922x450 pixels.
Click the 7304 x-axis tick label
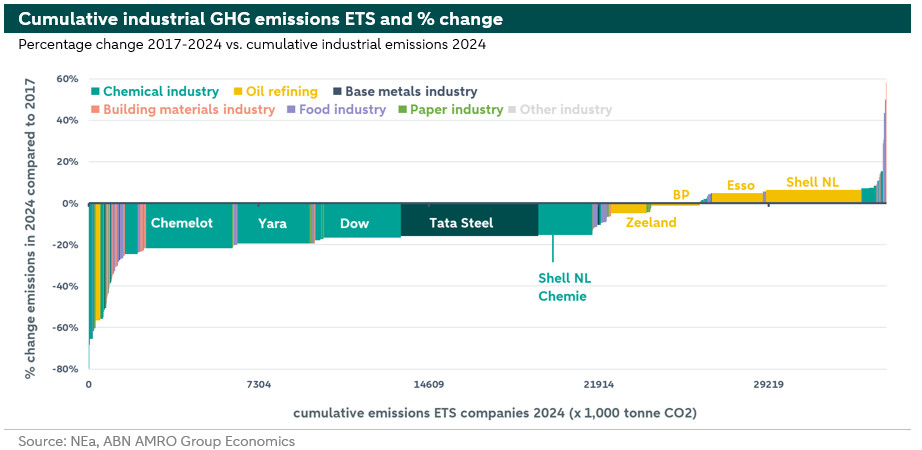point(259,385)
